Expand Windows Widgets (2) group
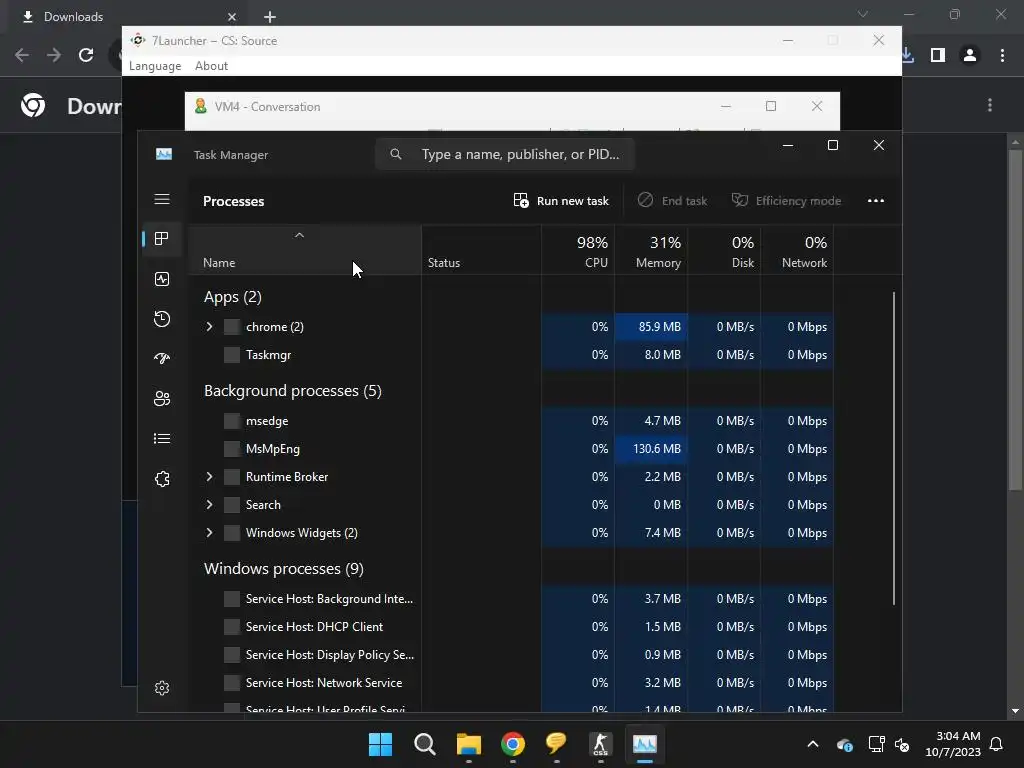Viewport: 1024px width, 768px height. point(209,533)
